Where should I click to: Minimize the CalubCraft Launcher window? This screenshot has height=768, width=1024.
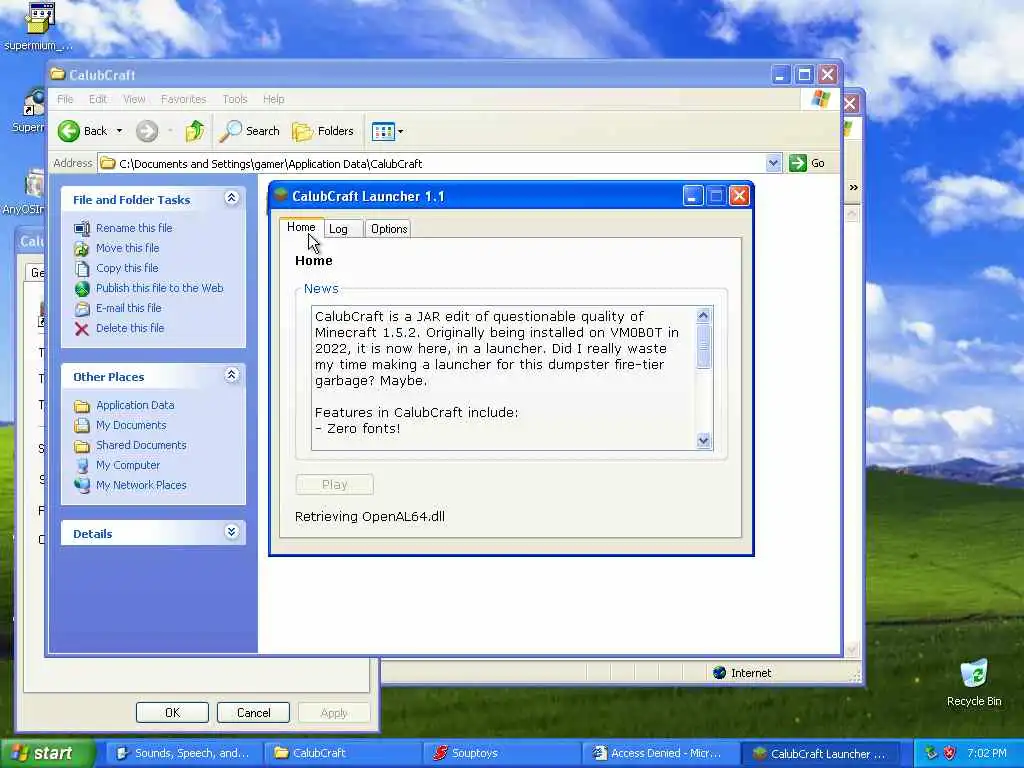[692, 196]
